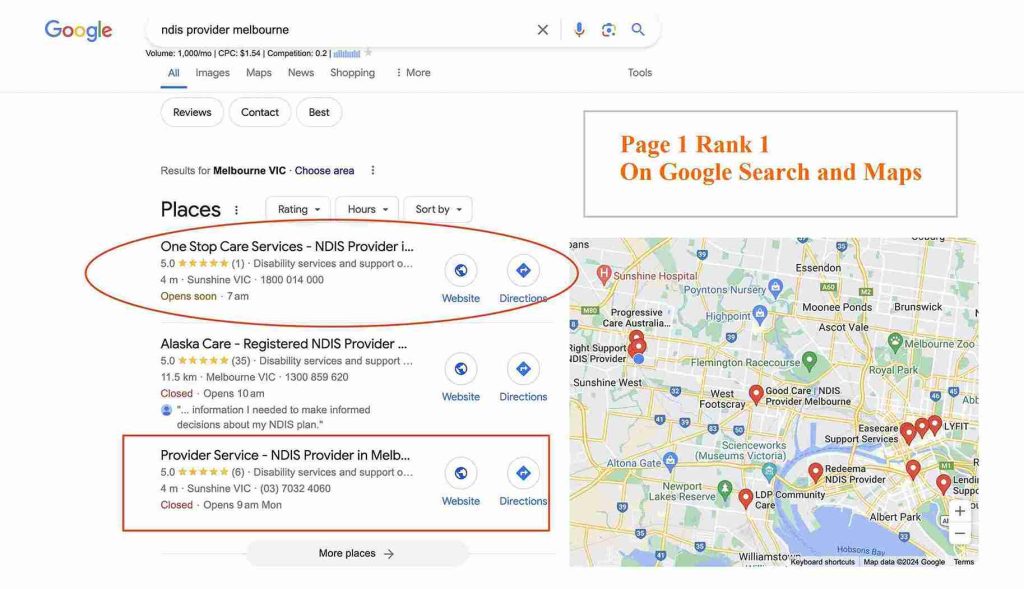This screenshot has width=1024, height=589.
Task: Expand the Rating filter dropdown
Action: [x=298, y=210]
